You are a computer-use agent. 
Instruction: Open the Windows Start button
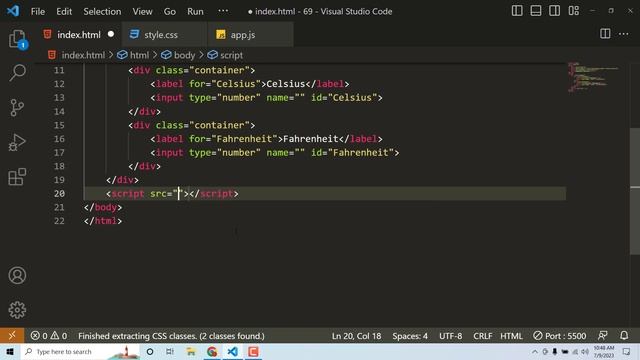click(9, 351)
